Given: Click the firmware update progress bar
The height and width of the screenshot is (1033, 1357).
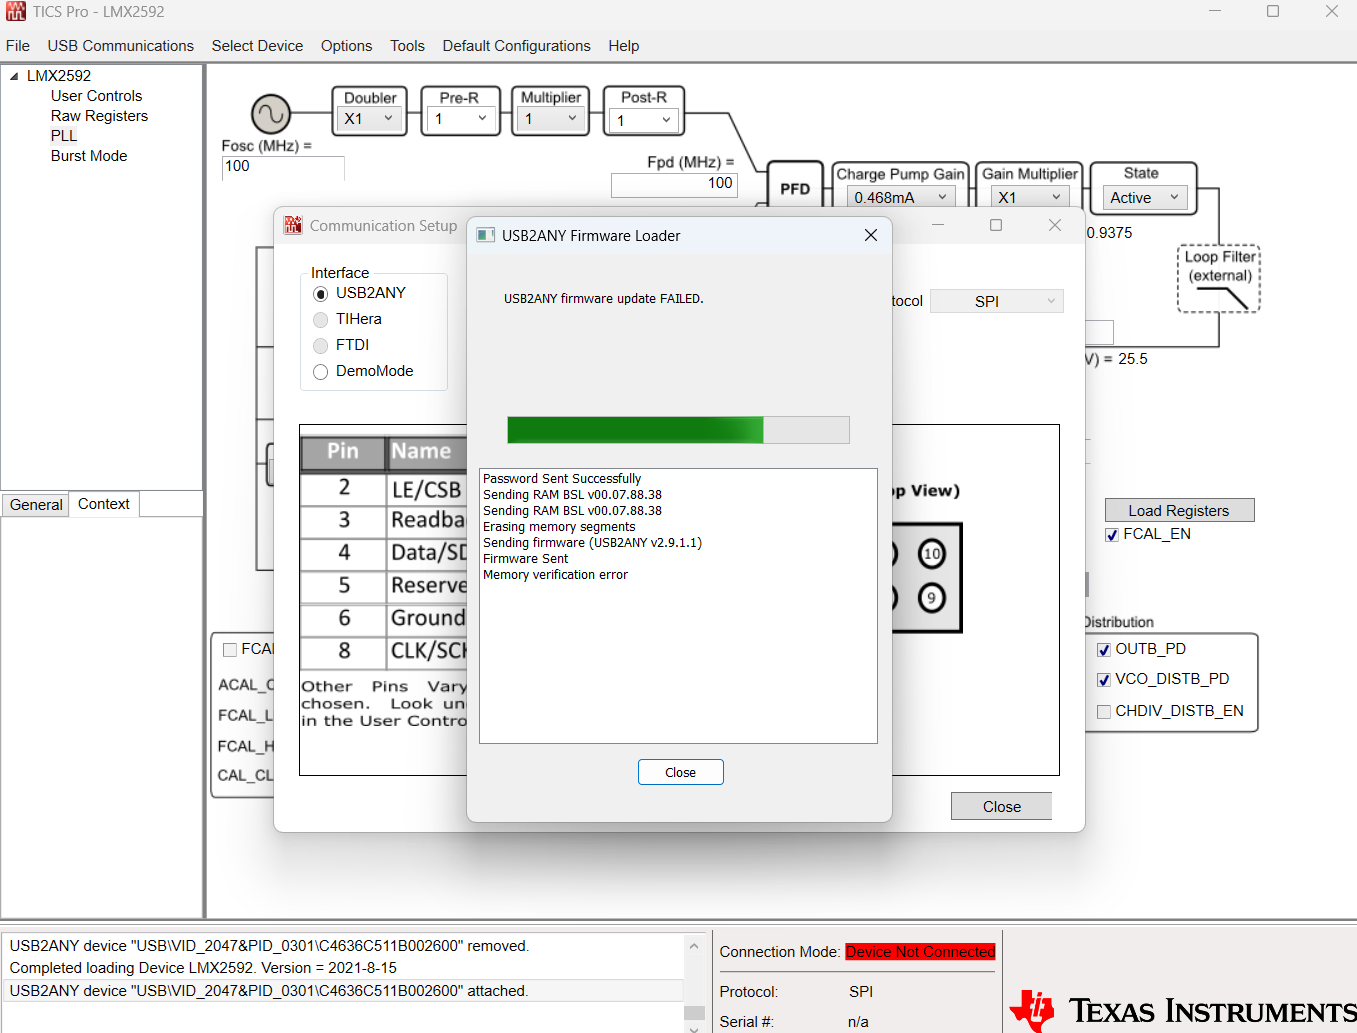Looking at the screenshot, I should point(678,430).
